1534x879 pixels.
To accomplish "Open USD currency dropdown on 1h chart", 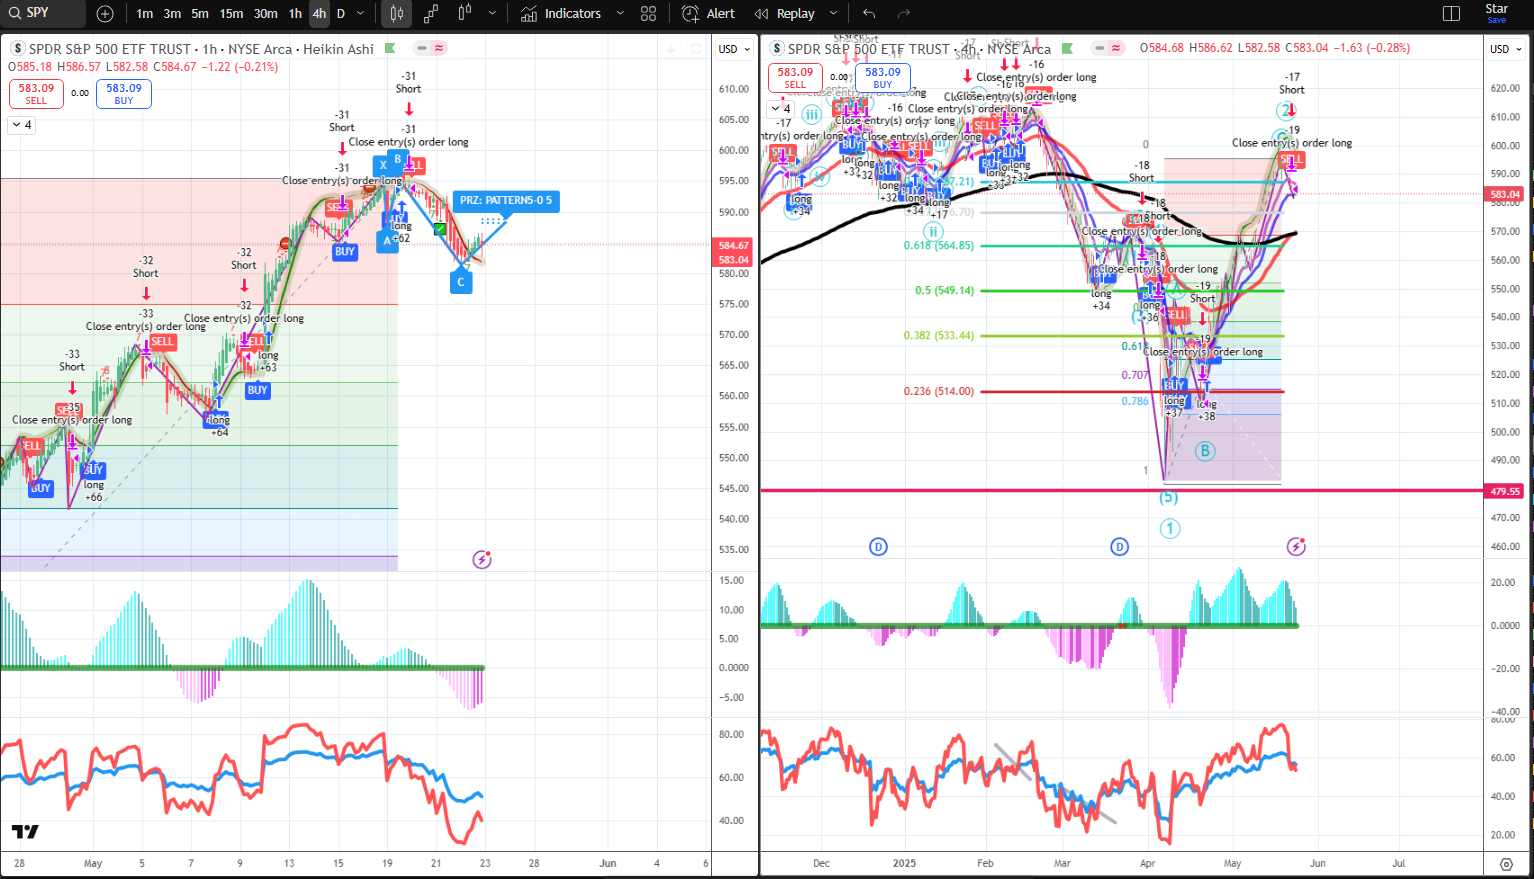I will tap(734, 49).
